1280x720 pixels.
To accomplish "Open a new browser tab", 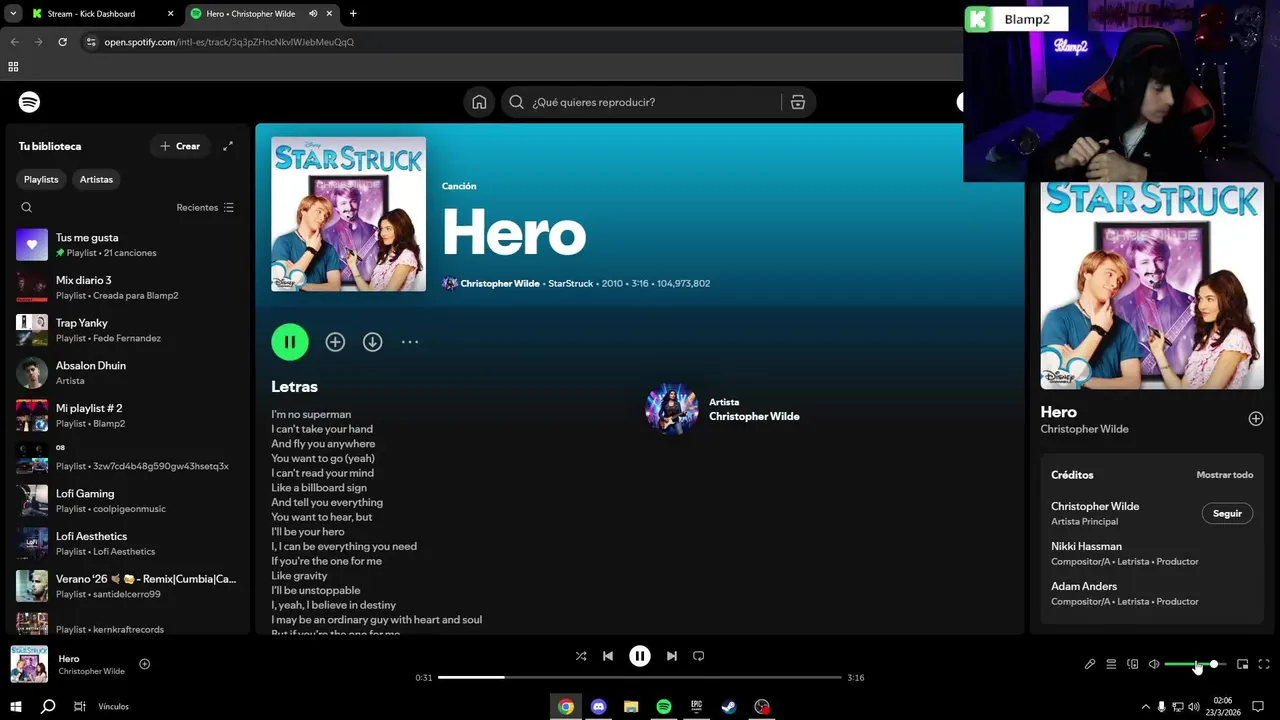I will [353, 14].
